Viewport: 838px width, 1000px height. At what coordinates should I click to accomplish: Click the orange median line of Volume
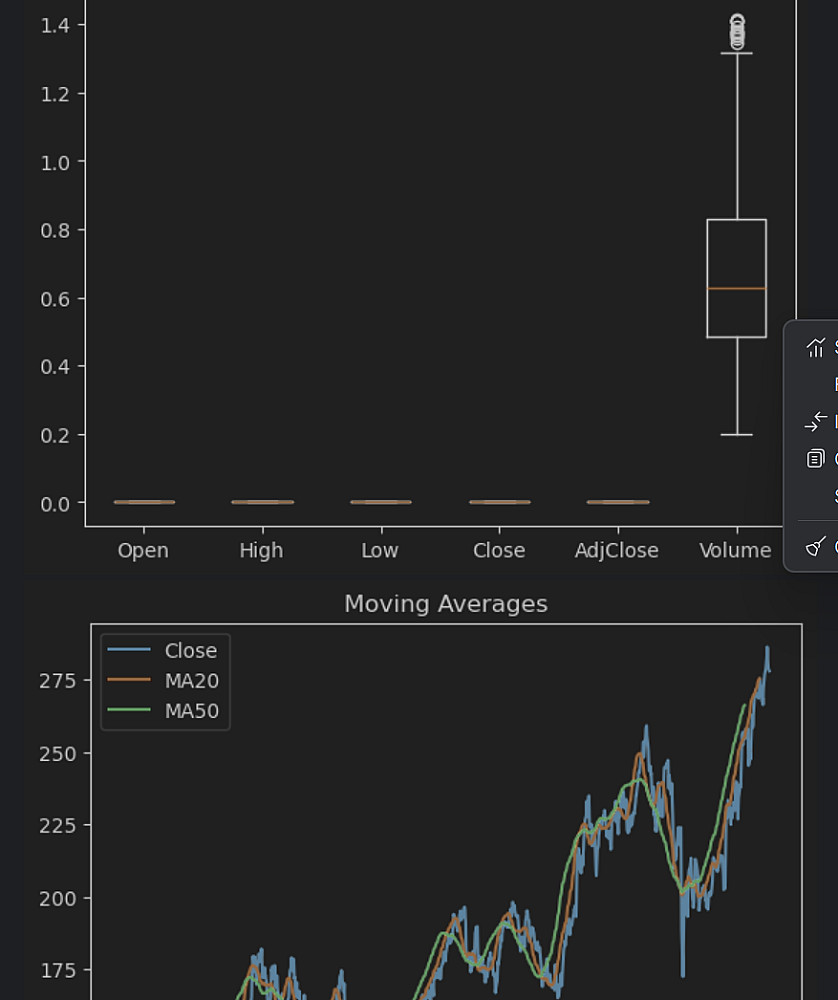click(737, 288)
